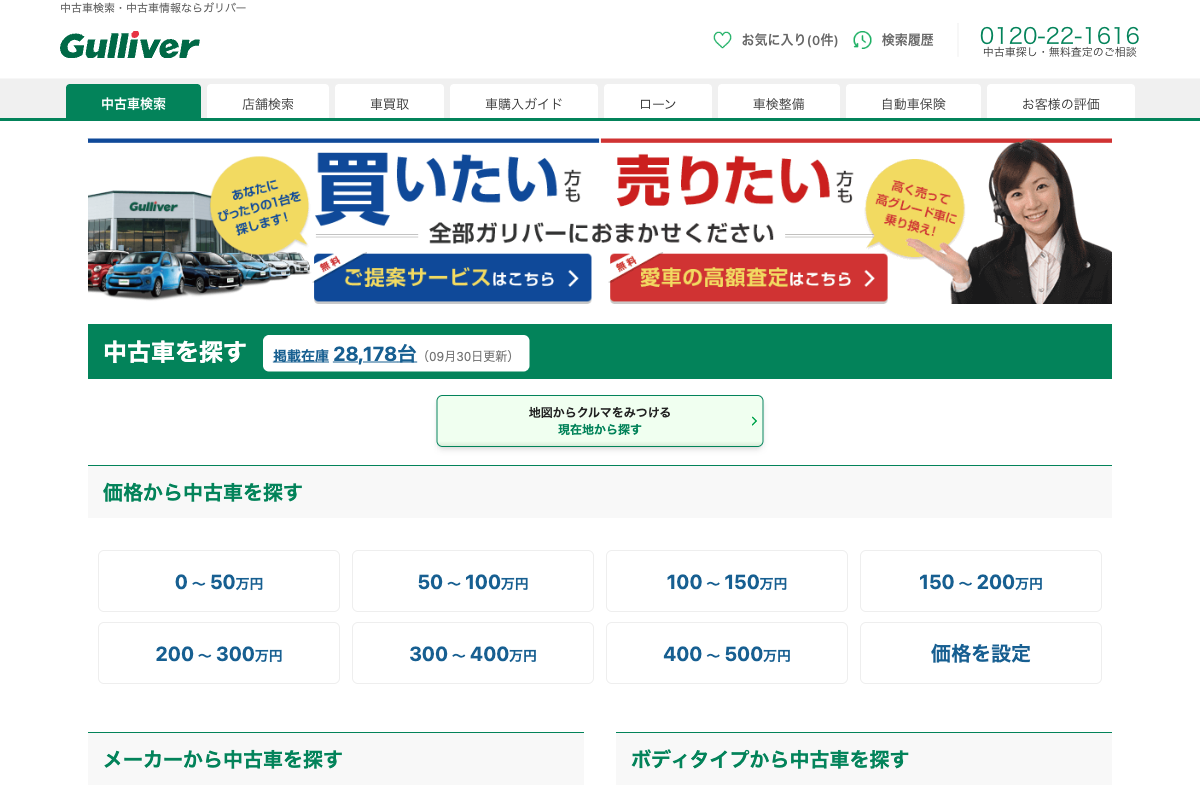The image size is (1200, 800).
Task: Switch to the 車買取 tab
Action: pos(389,103)
